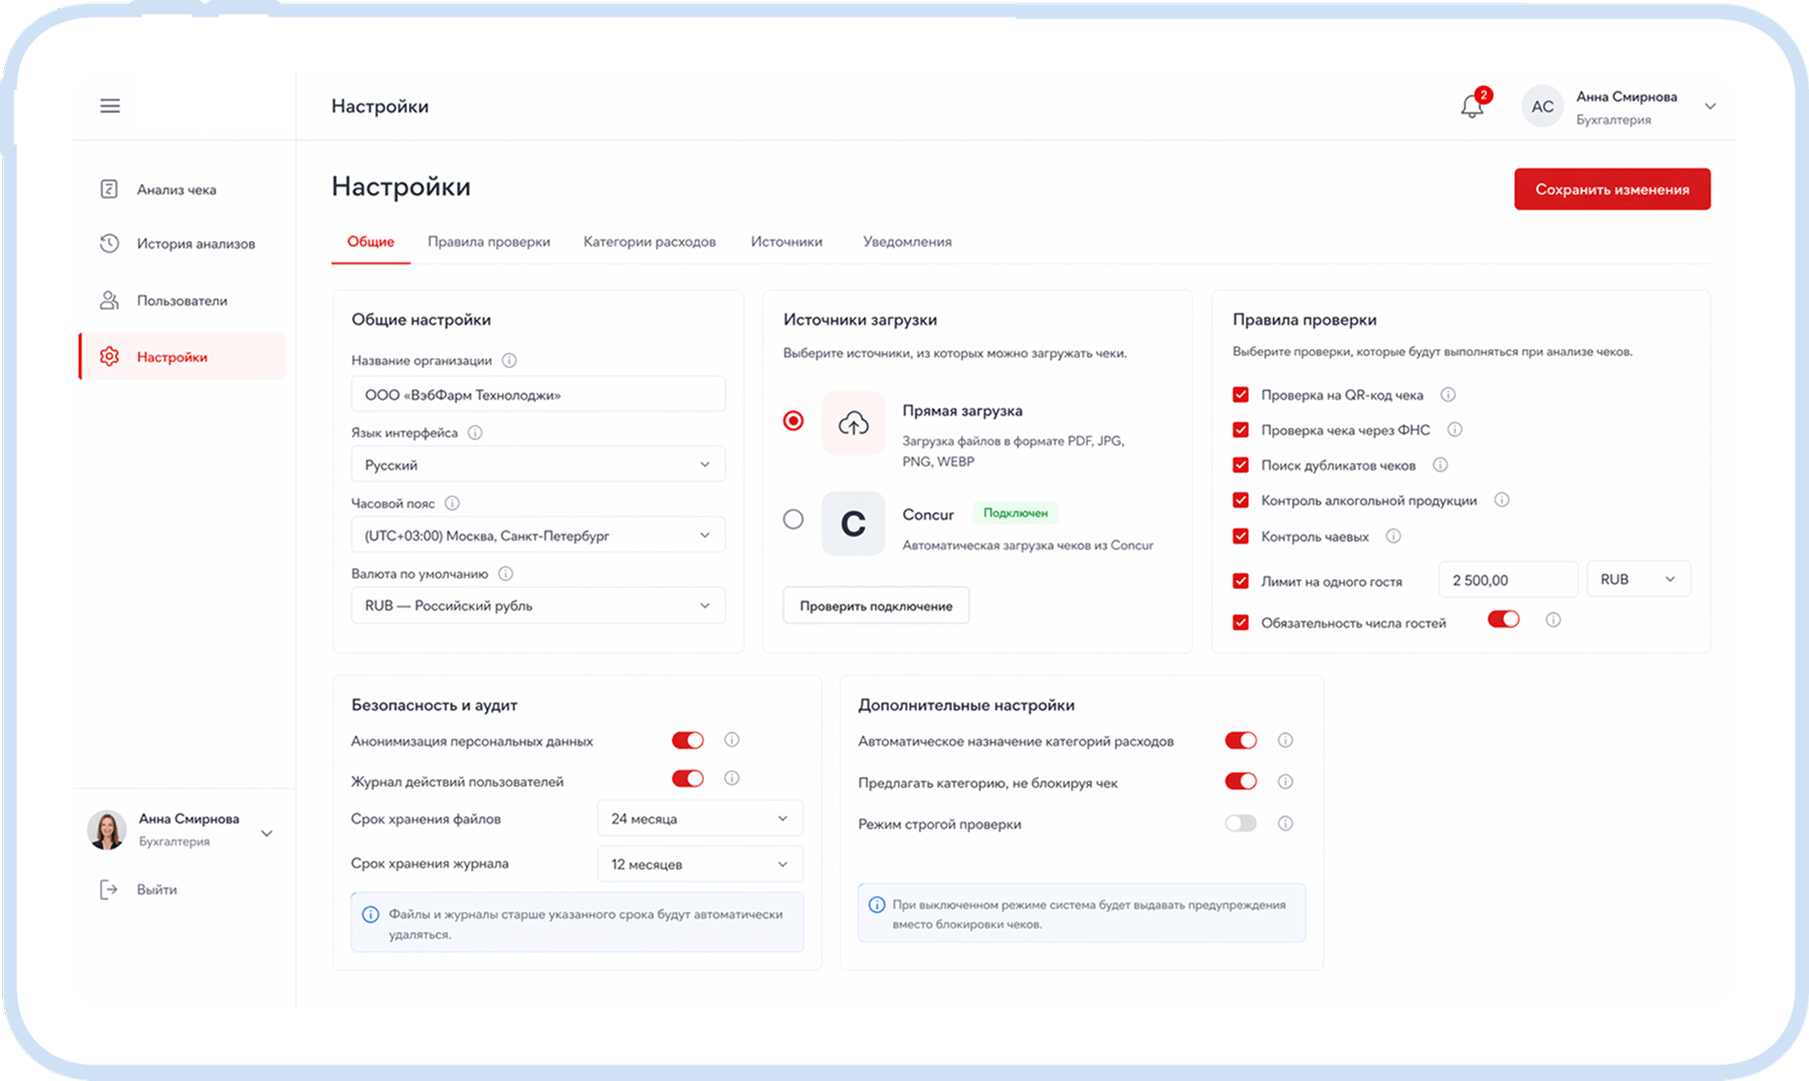Viewport: 1809px width, 1081px height.
Task: Disable Предлагать категорию, не блокируя чек switch
Action: (x=1241, y=781)
